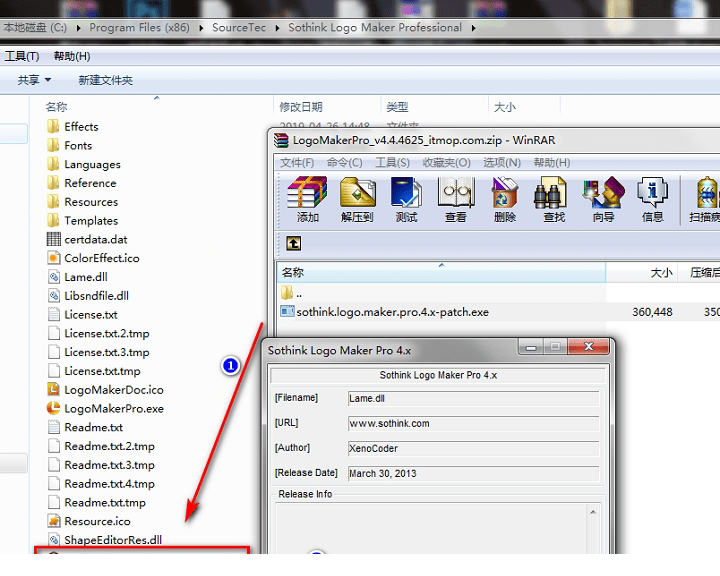720x576 pixels.
Task: Sort WinRAR list by Size (大小) column
Action: pos(641,272)
